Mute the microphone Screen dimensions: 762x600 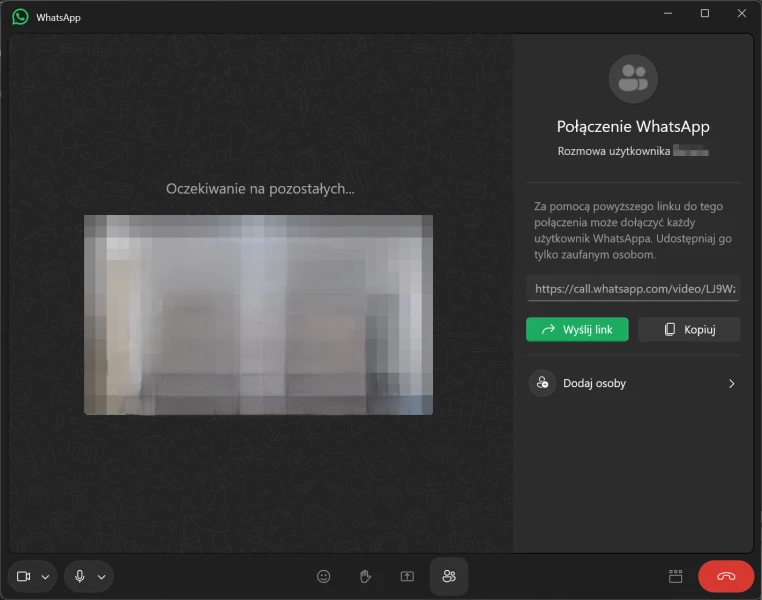coord(79,577)
